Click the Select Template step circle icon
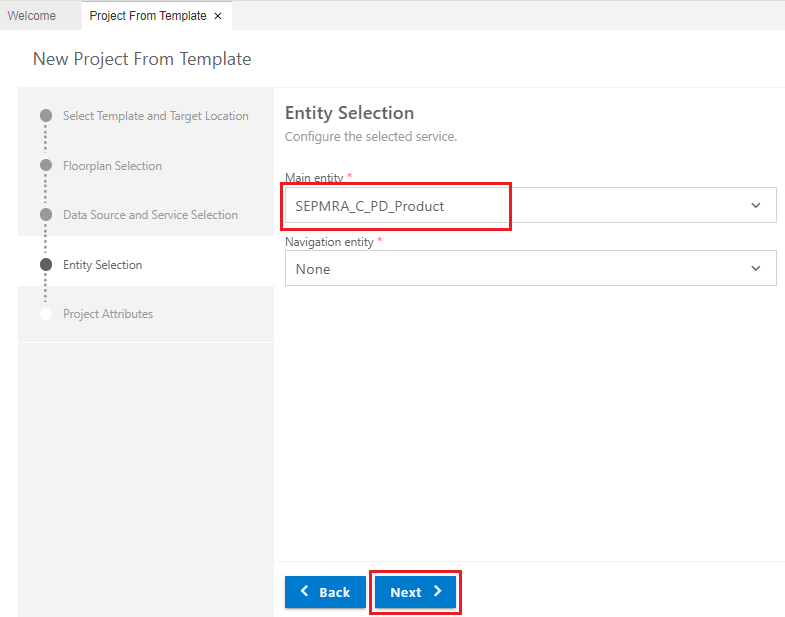This screenshot has width=785, height=617. coord(46,116)
